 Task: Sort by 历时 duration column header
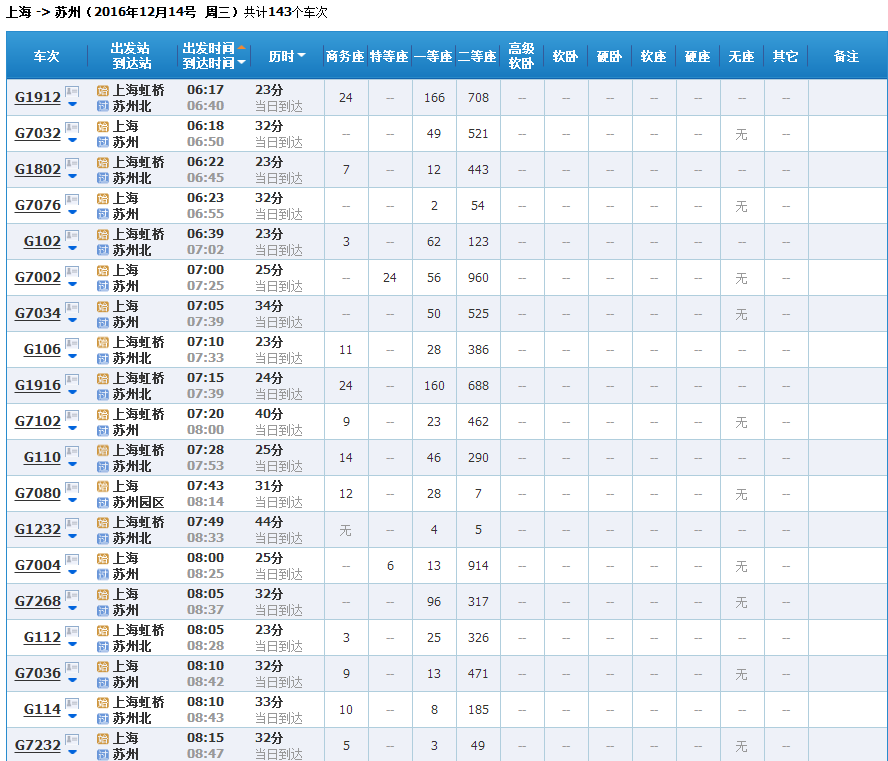coord(286,56)
